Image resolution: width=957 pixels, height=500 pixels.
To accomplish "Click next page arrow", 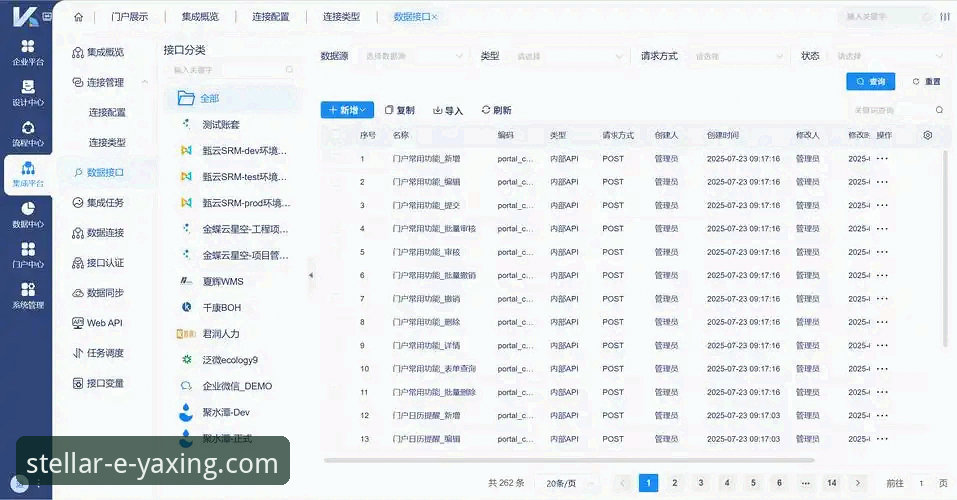I will tap(858, 483).
